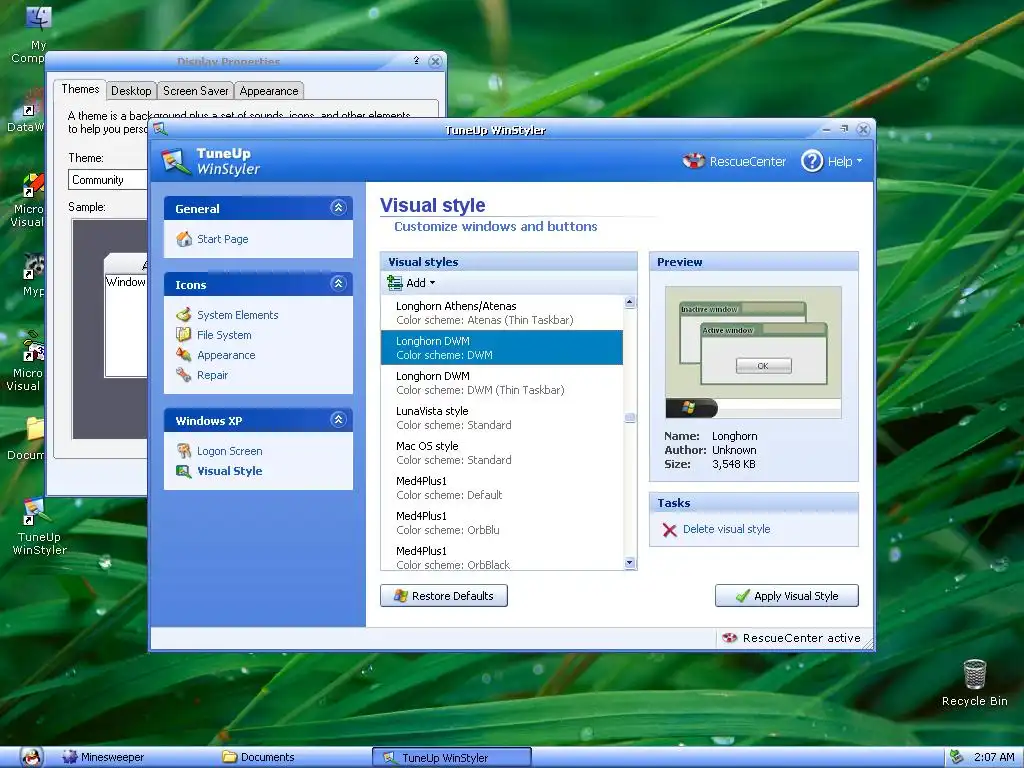Click the Start button on the taskbar
Screen dimensions: 1024x768
[31, 757]
